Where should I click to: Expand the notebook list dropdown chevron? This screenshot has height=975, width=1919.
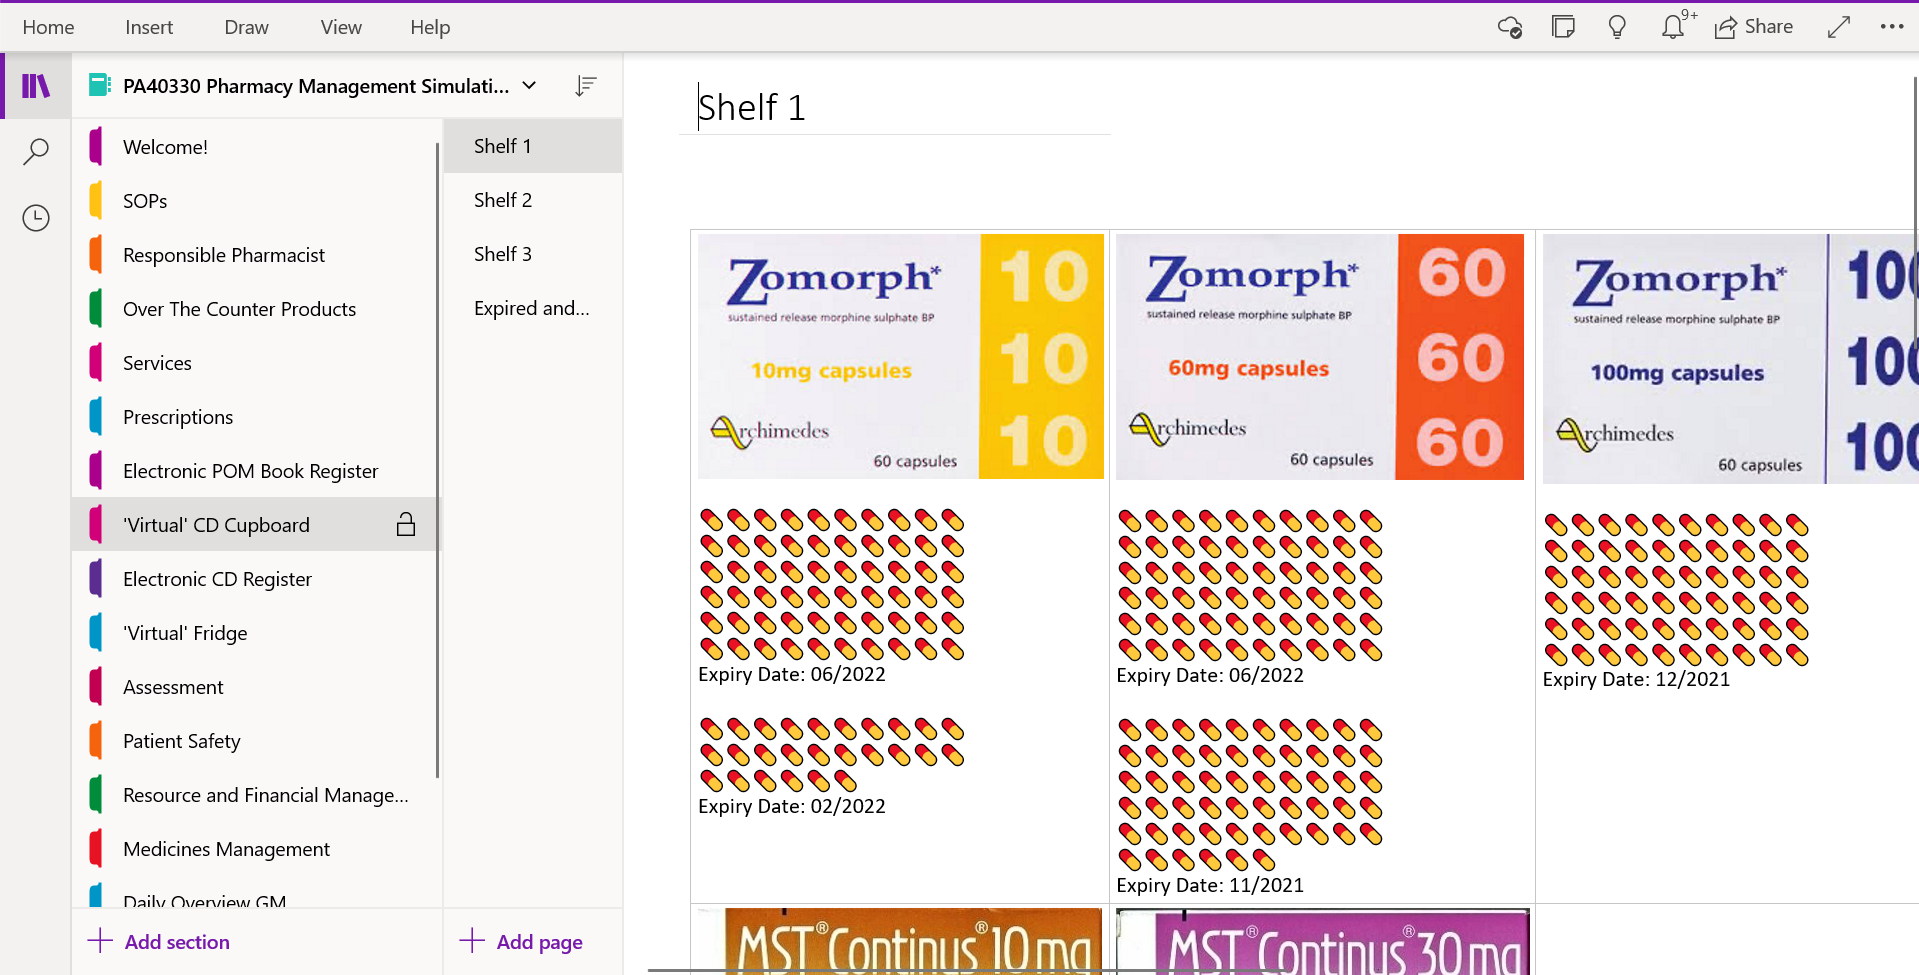tap(529, 86)
